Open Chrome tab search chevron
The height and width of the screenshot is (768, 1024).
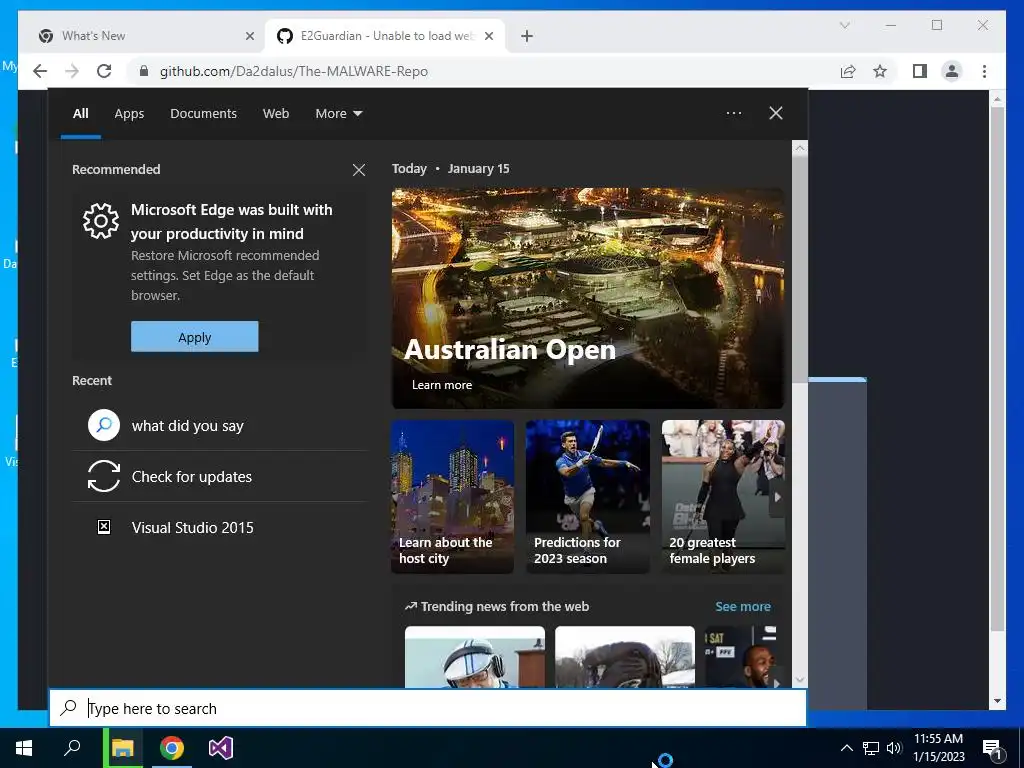coord(844,25)
